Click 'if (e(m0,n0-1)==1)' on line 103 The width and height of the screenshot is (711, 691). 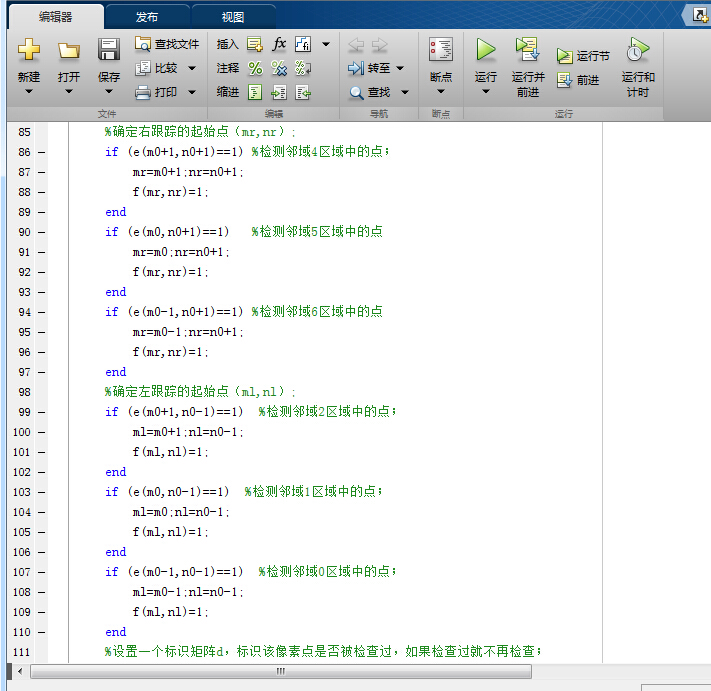tap(167, 492)
